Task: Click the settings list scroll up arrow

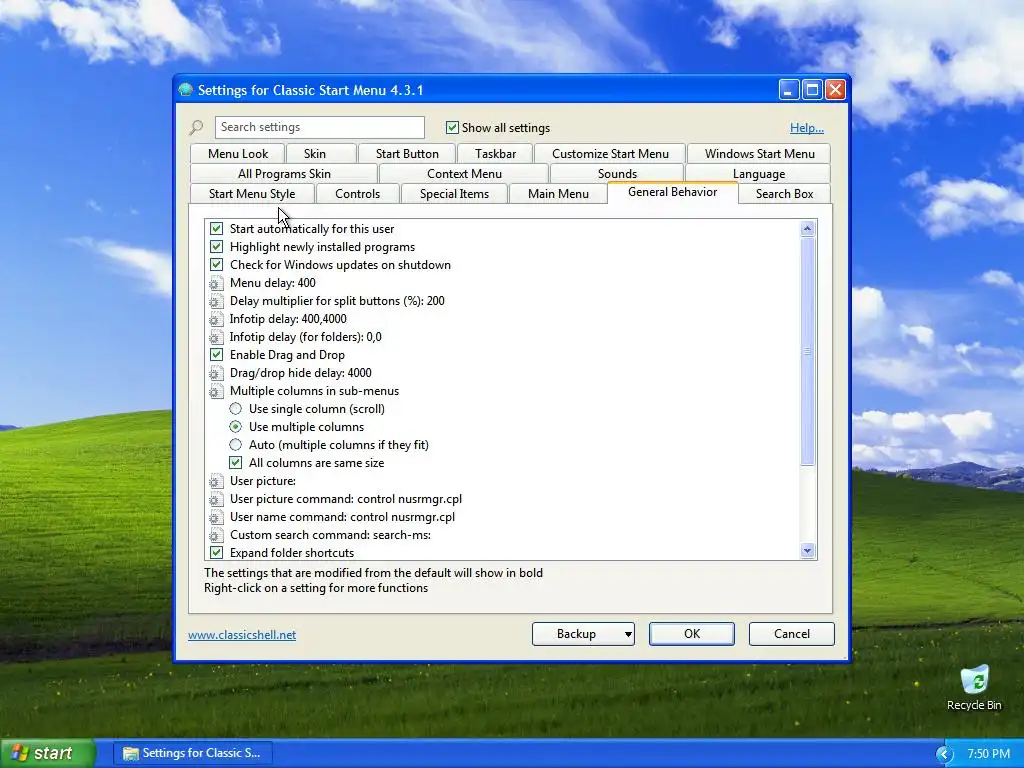Action: pos(807,229)
